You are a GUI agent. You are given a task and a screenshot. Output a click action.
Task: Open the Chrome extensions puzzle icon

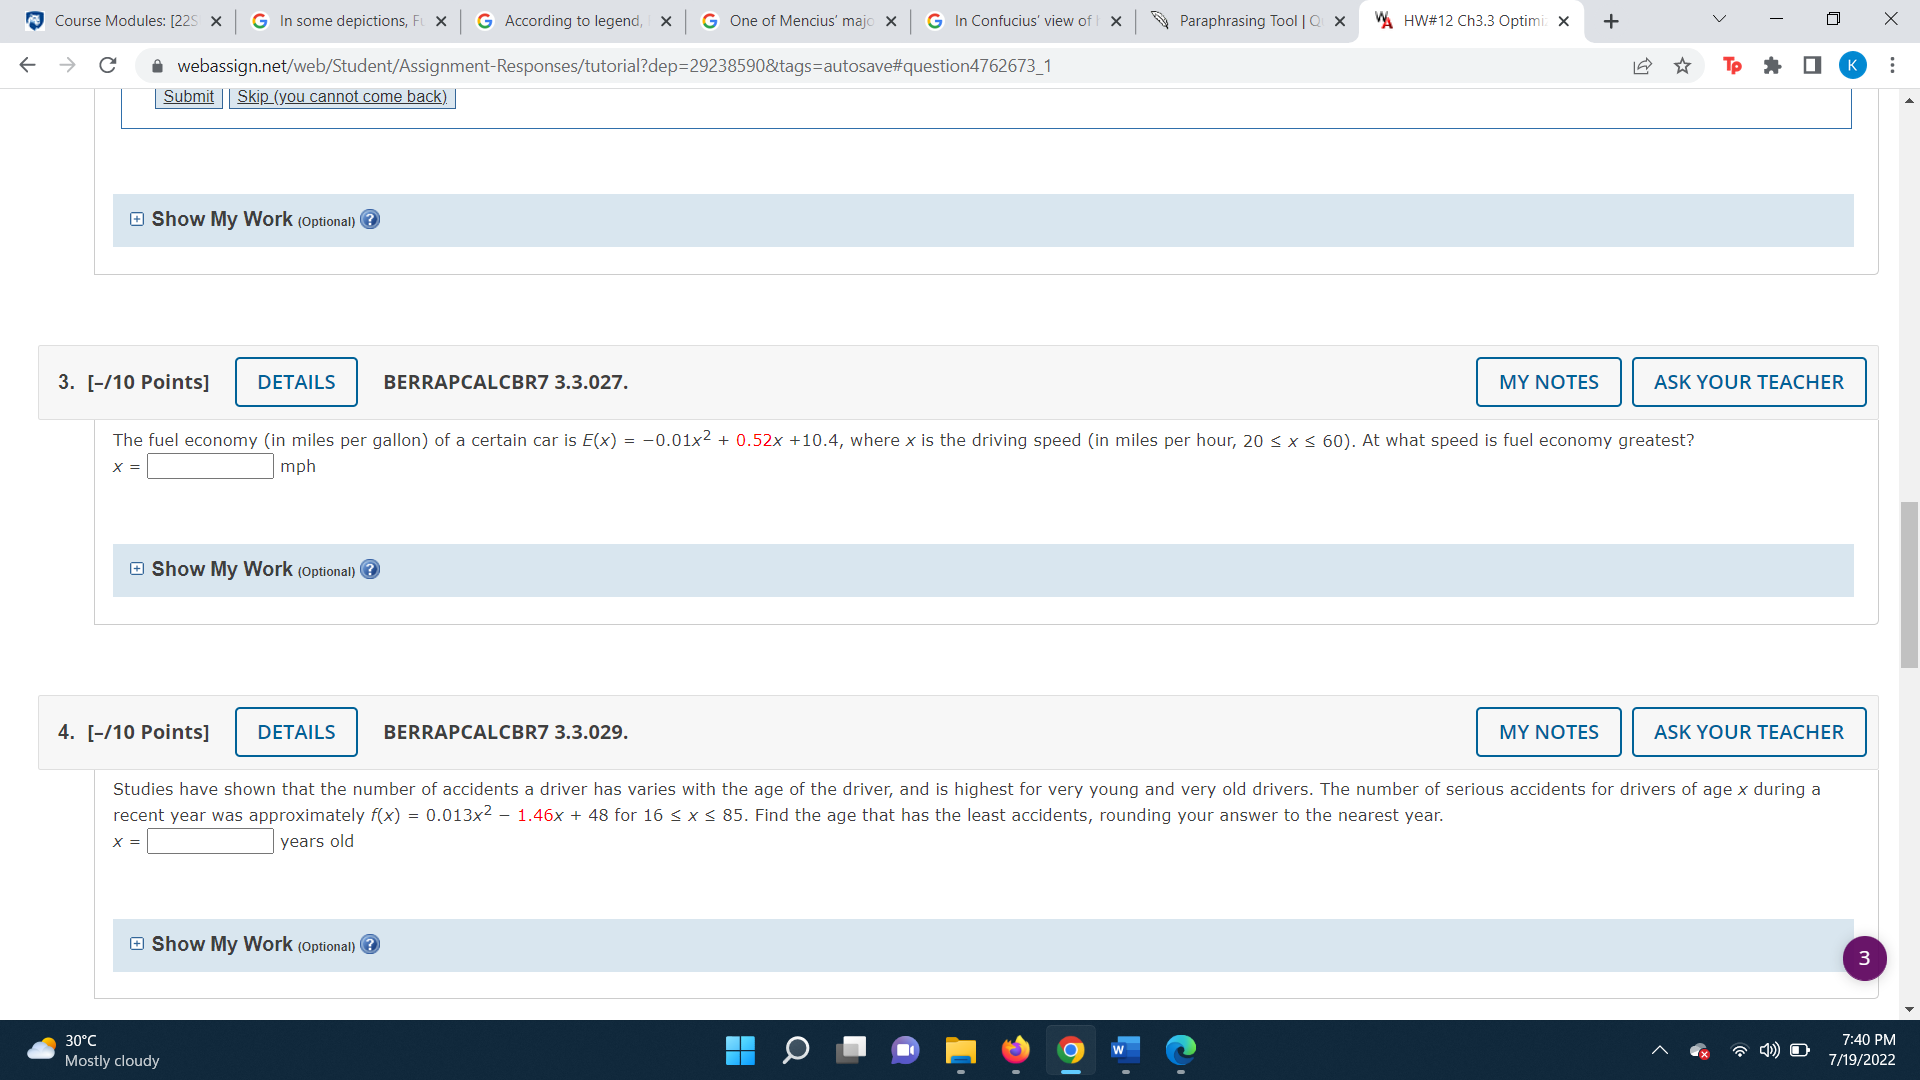click(1772, 66)
